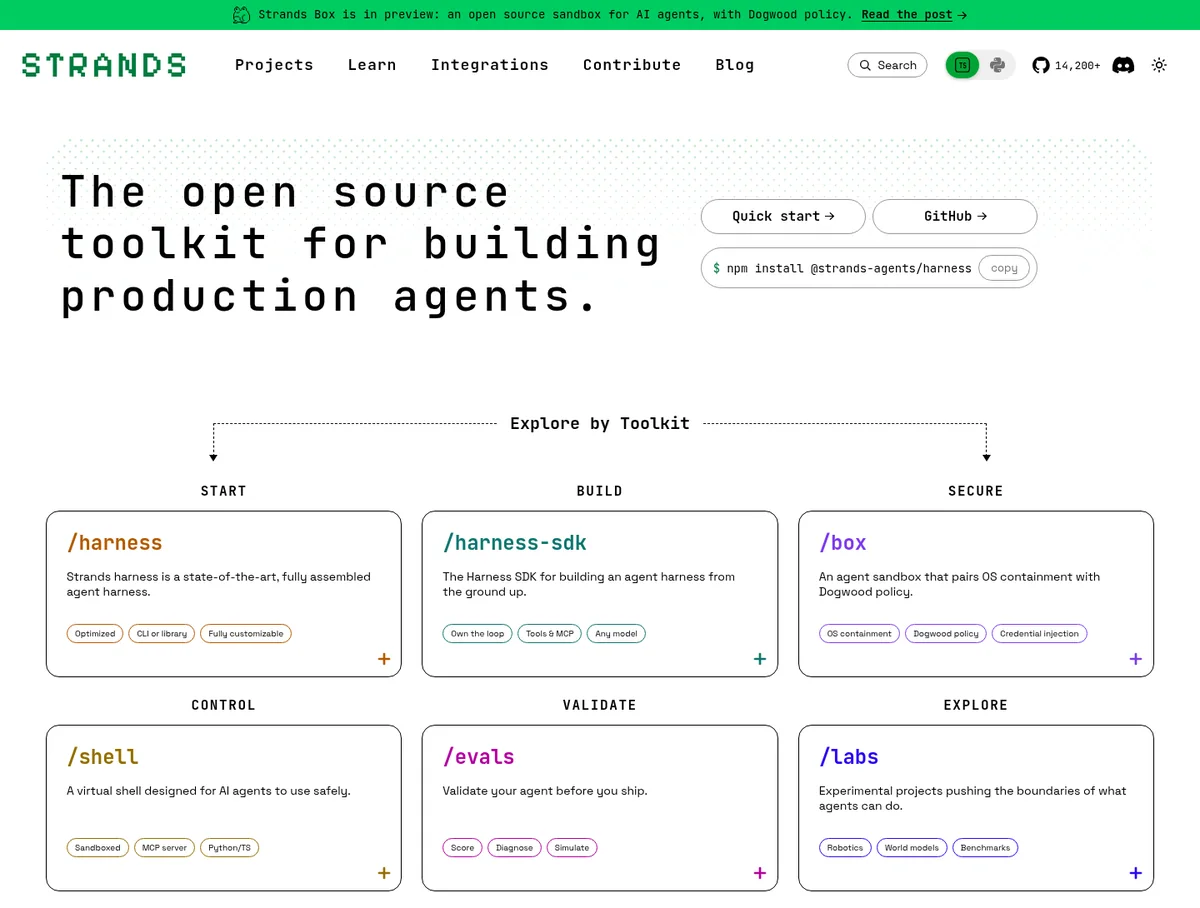This screenshot has width=1200, height=908.
Task: Open the Integrations menu
Action: (490, 65)
